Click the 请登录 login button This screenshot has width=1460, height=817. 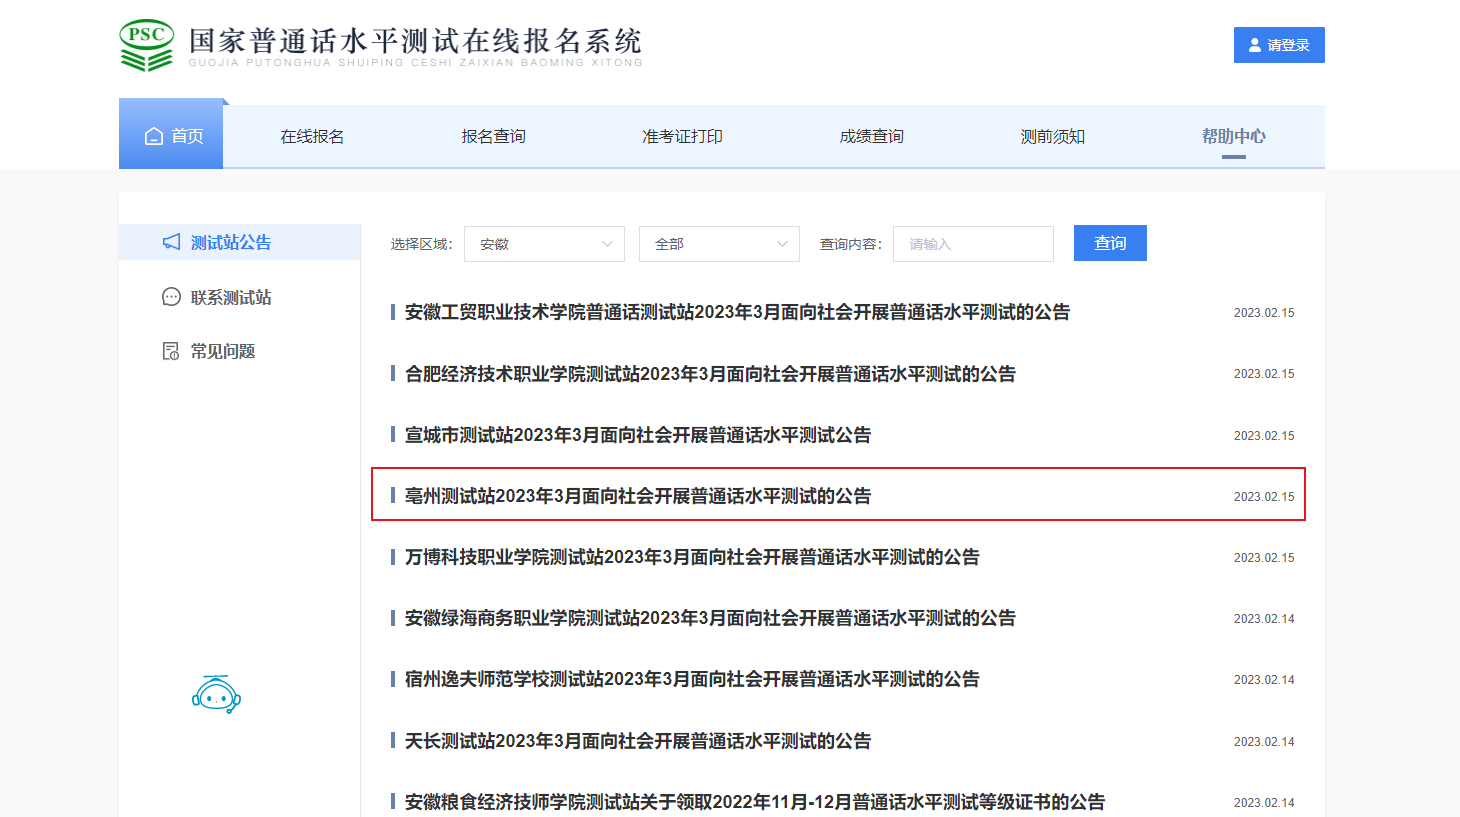point(1279,45)
